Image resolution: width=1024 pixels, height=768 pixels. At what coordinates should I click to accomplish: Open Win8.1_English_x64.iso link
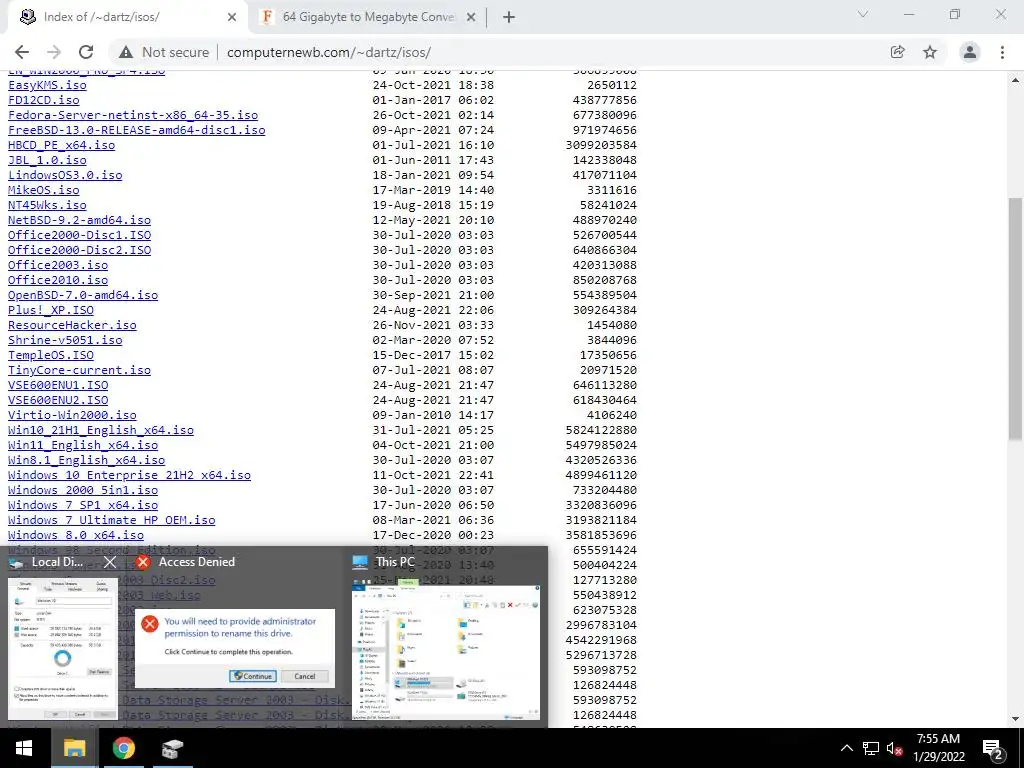(x=86, y=460)
